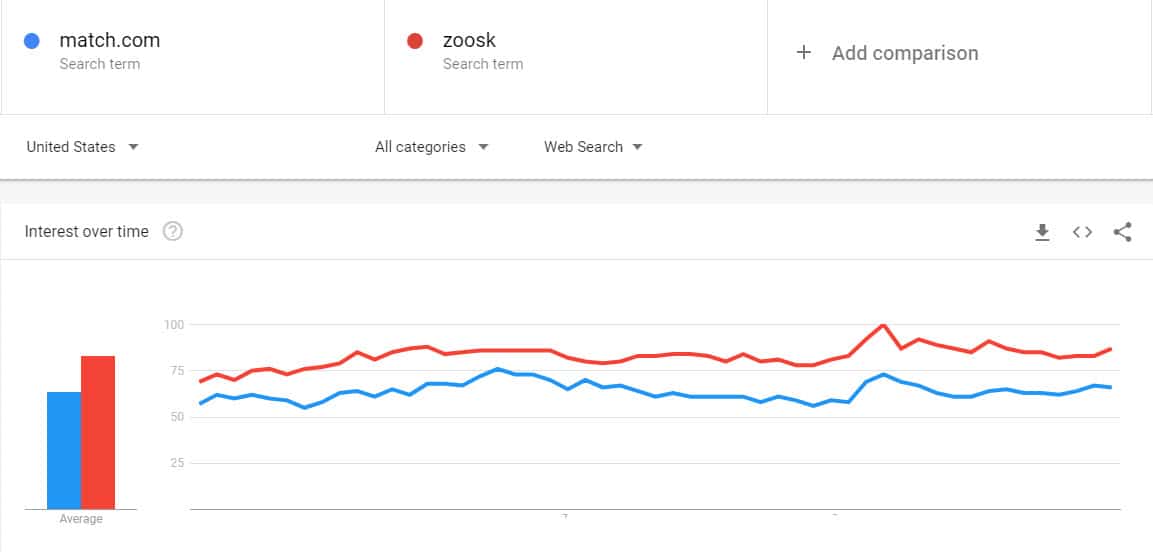Edit the zoosk search term
The width and height of the screenshot is (1153, 552).
click(x=469, y=40)
